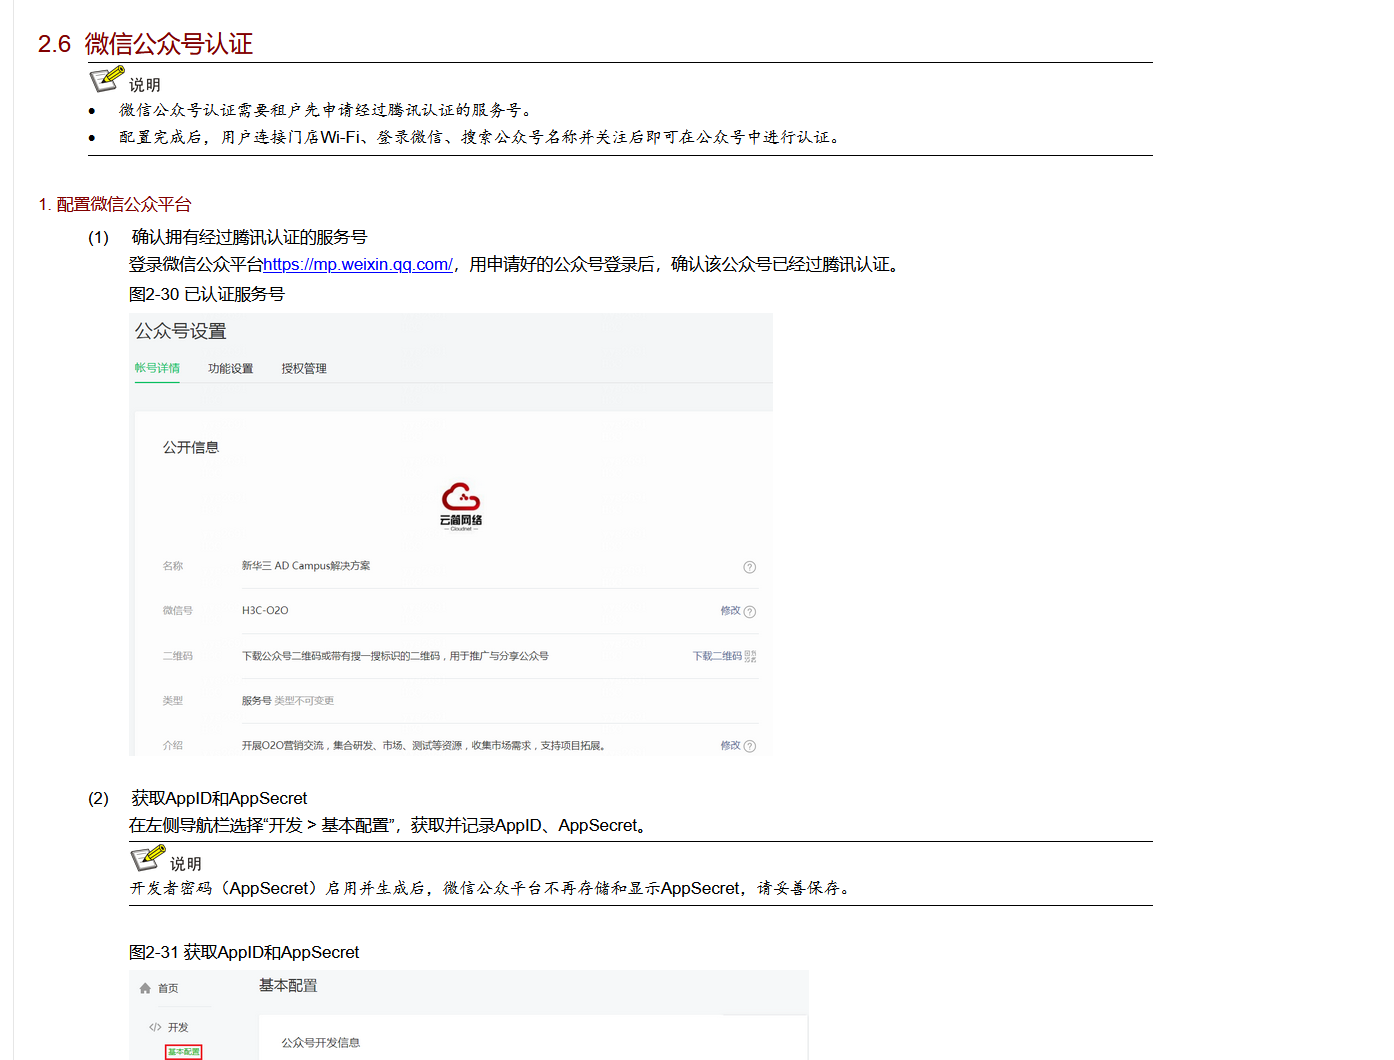Click the heading 1. 配置微信公众平台
The width and height of the screenshot is (1394, 1060).
(115, 204)
